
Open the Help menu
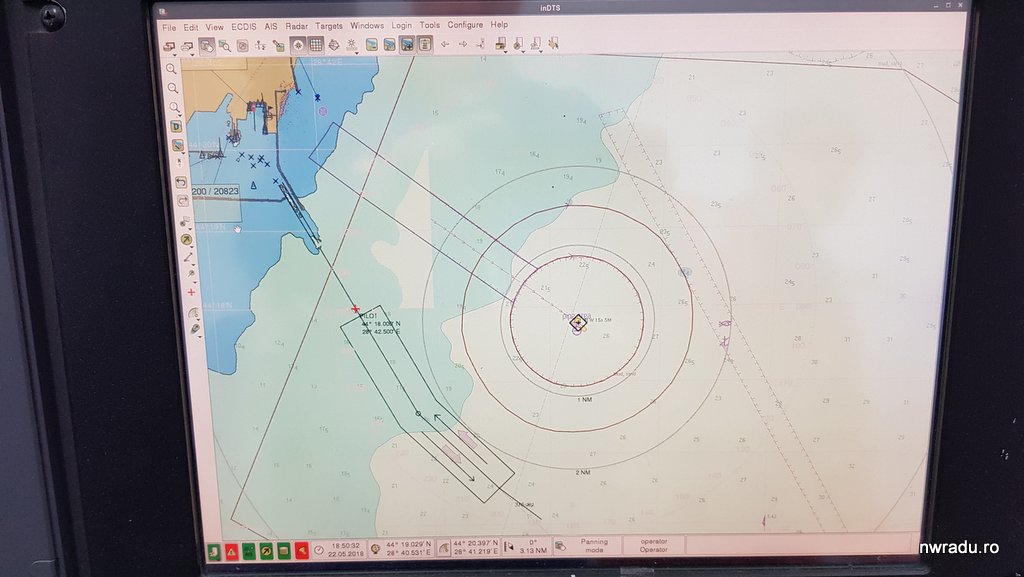(x=499, y=24)
